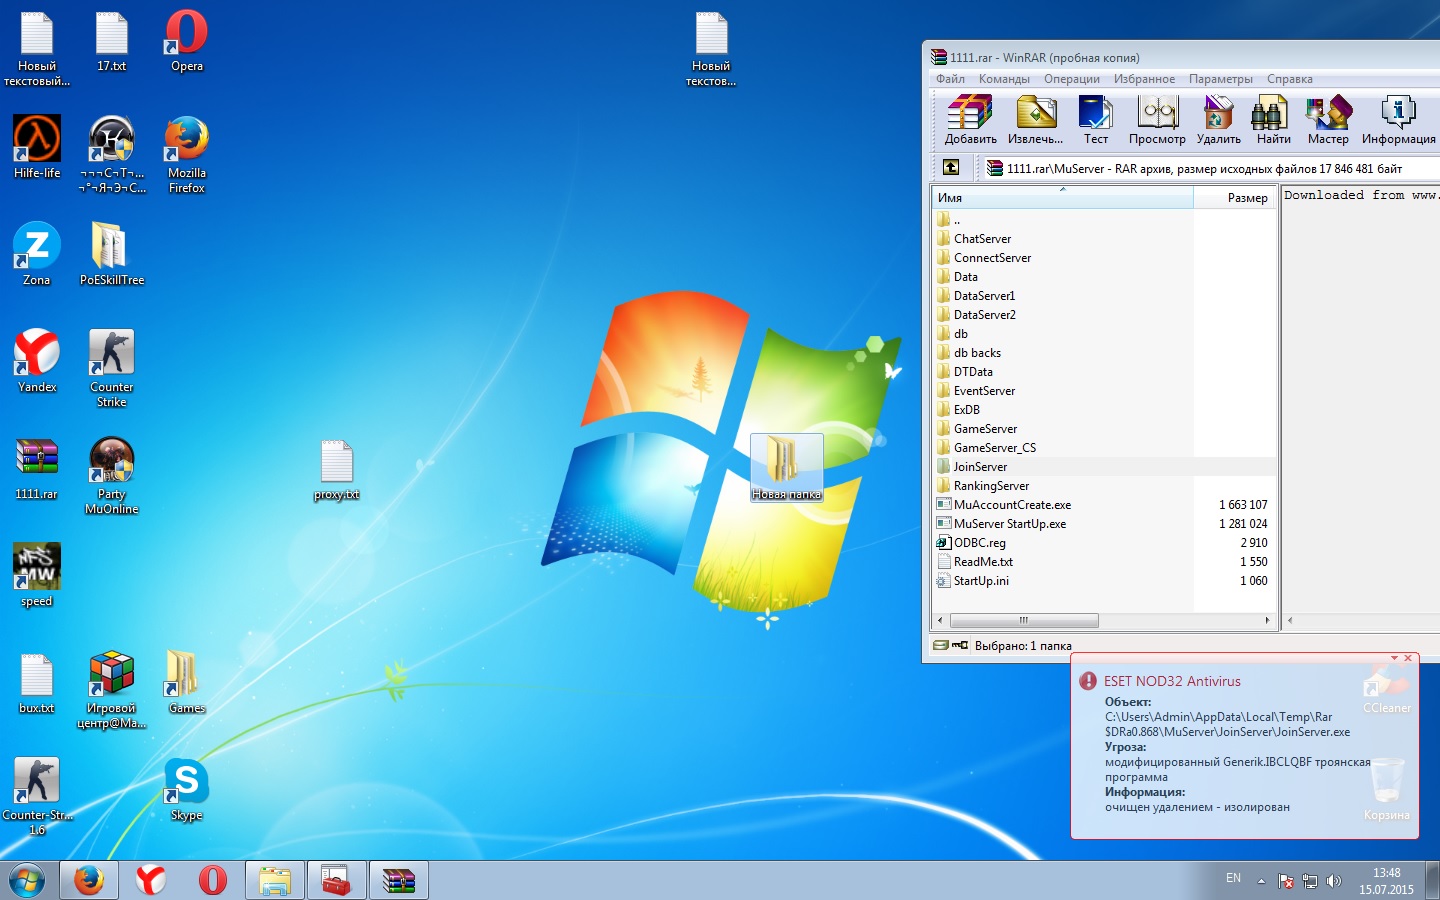Select the JoinServer folder row
1440x900 pixels.
[1104, 467]
